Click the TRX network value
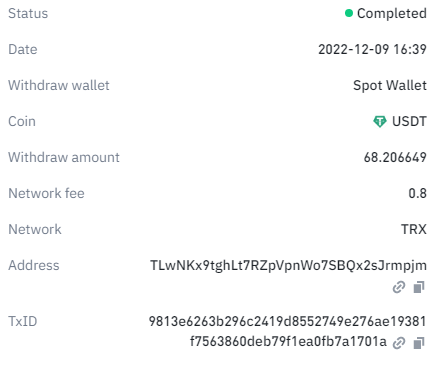The height and width of the screenshot is (372, 444). click(414, 229)
